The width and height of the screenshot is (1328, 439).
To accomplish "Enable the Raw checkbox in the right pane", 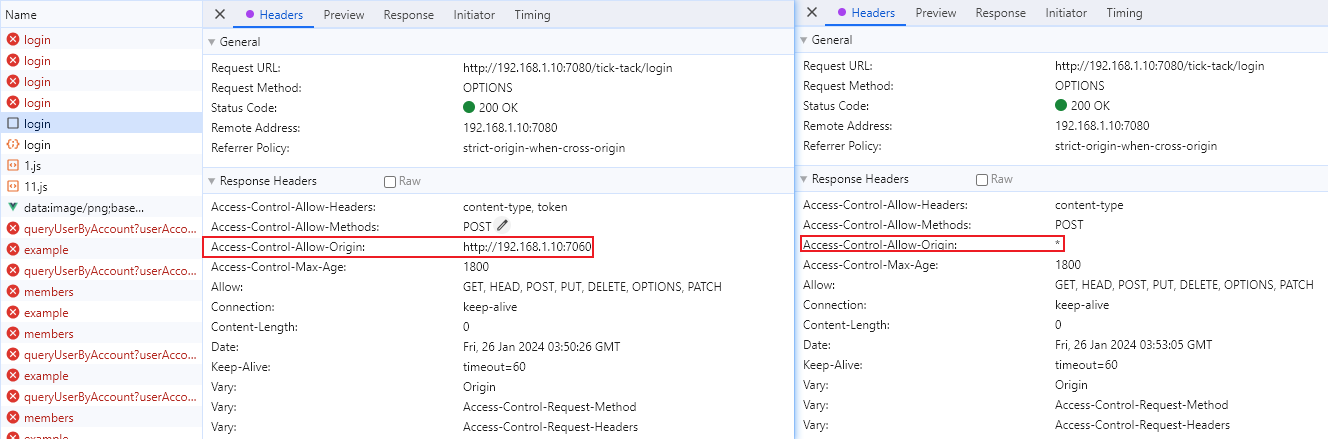I will click(982, 180).
